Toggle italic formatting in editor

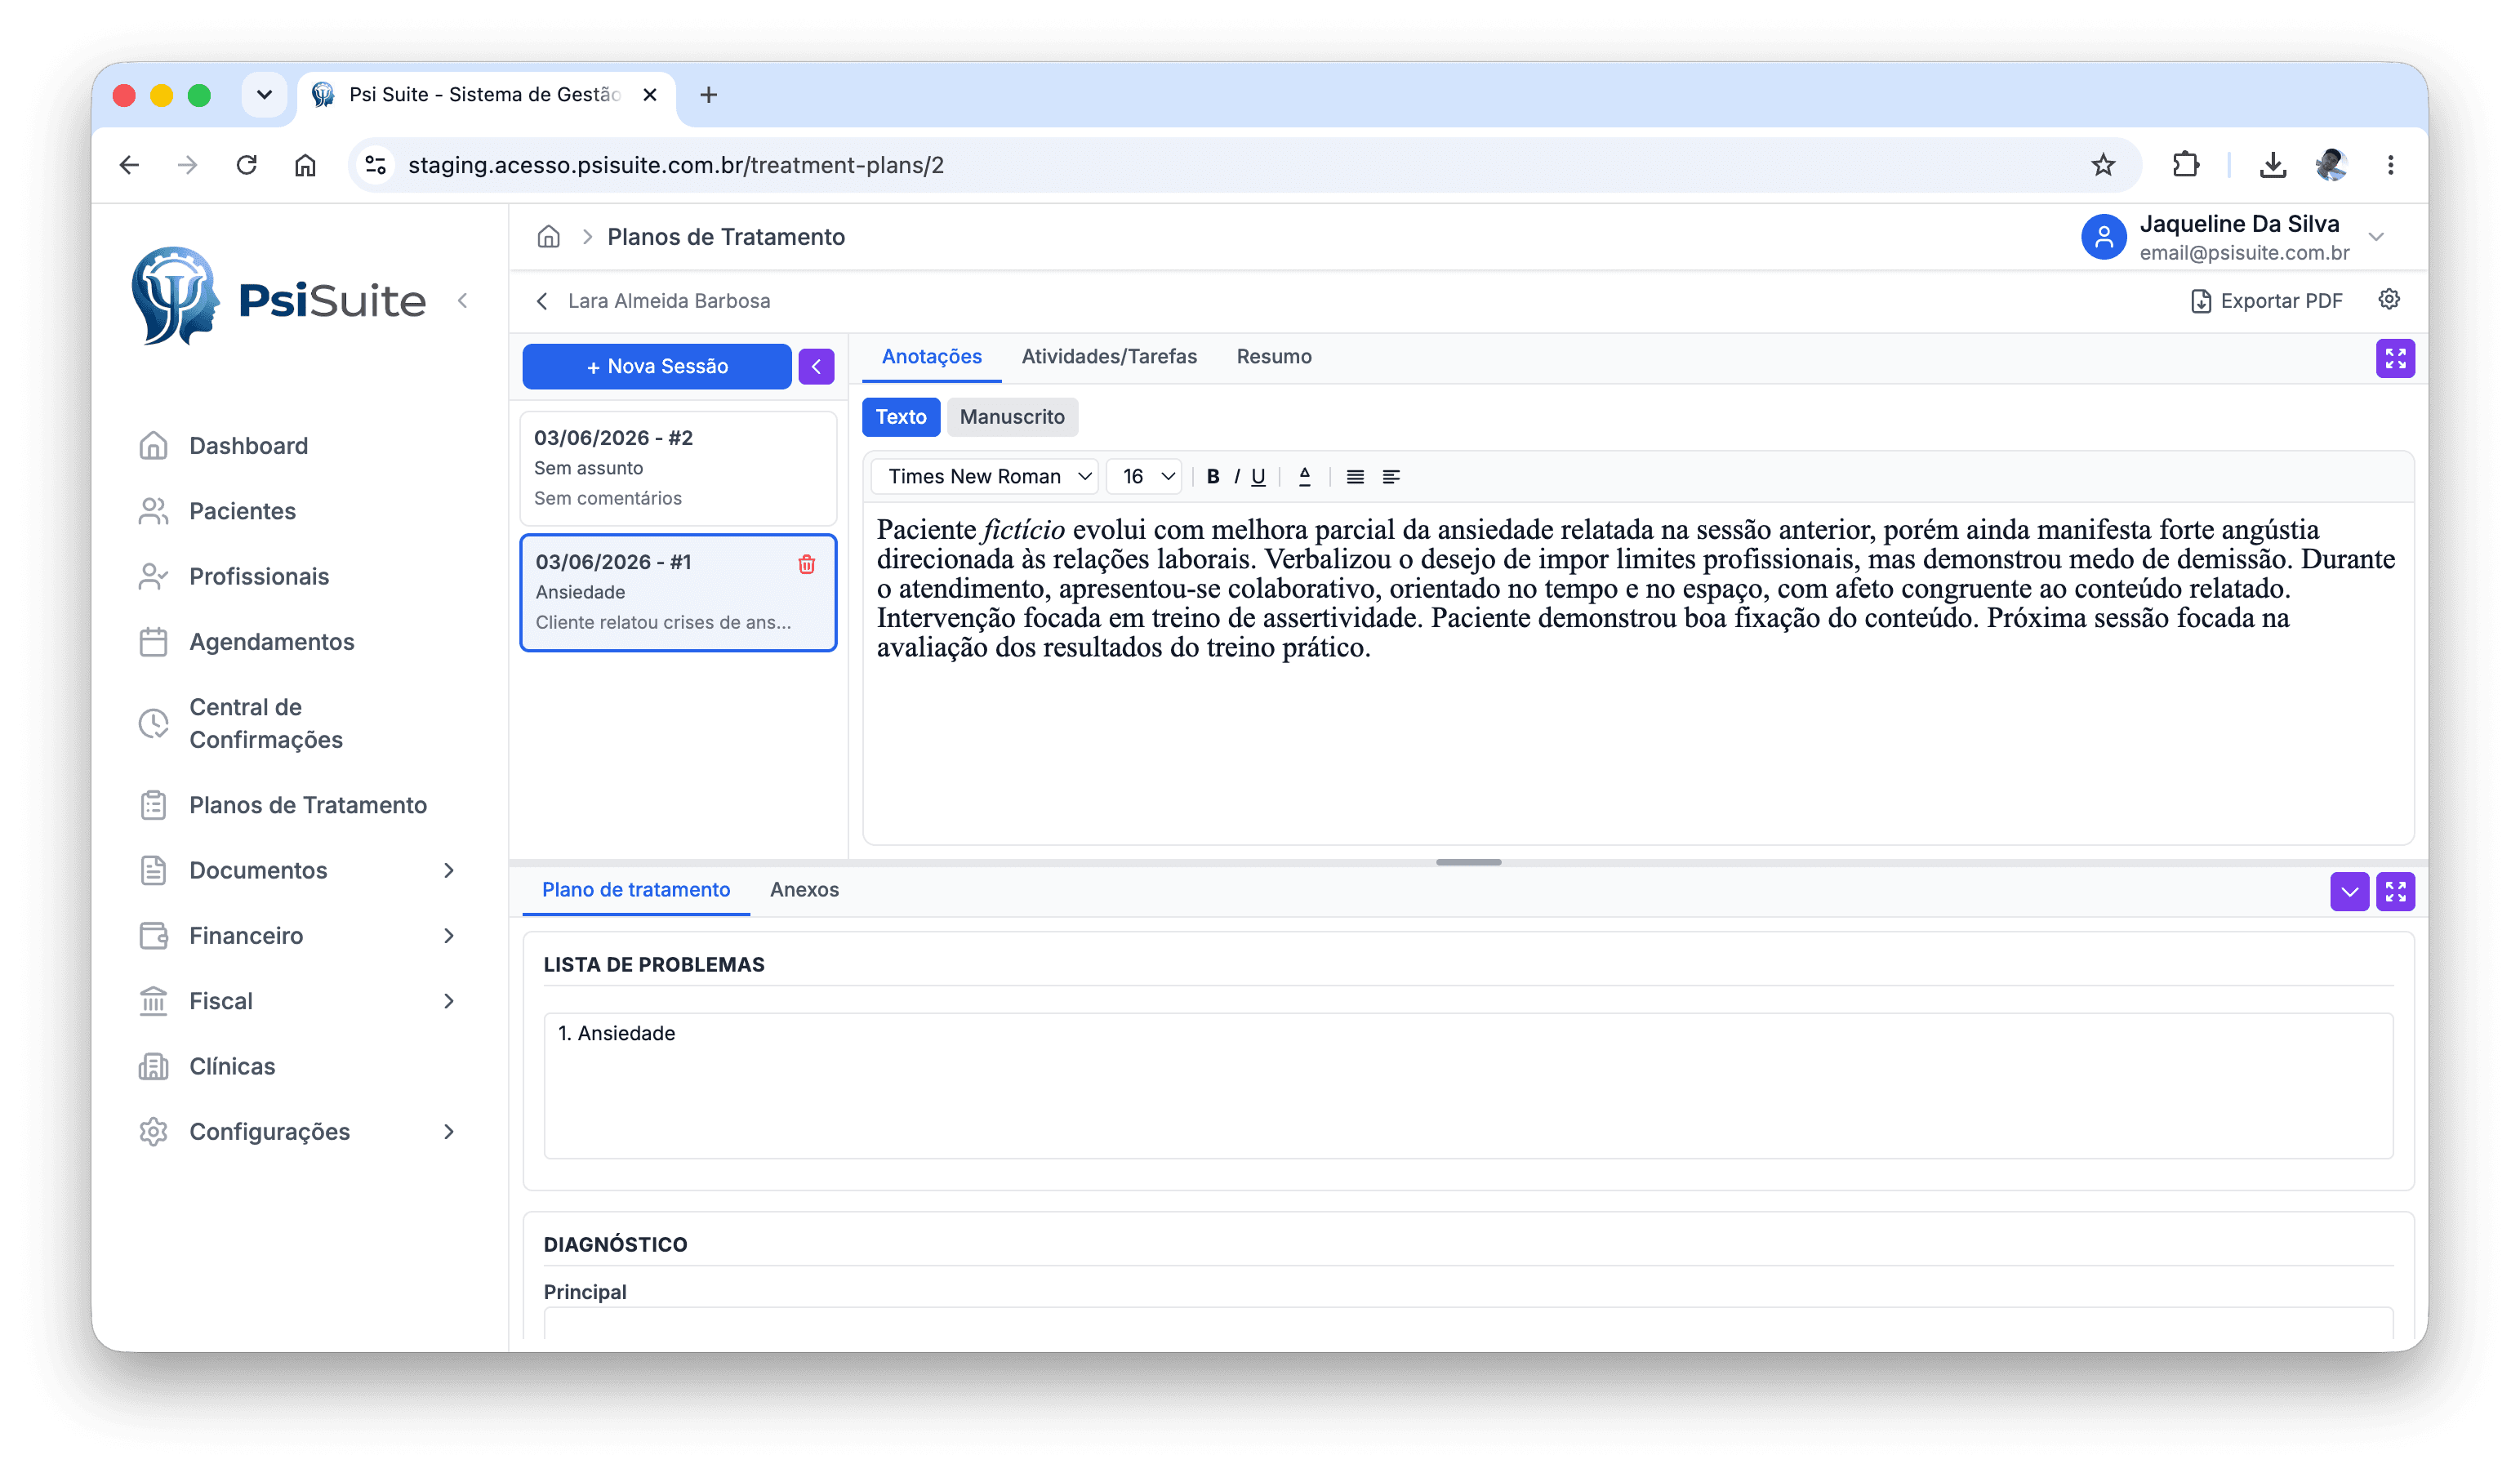(x=1236, y=476)
